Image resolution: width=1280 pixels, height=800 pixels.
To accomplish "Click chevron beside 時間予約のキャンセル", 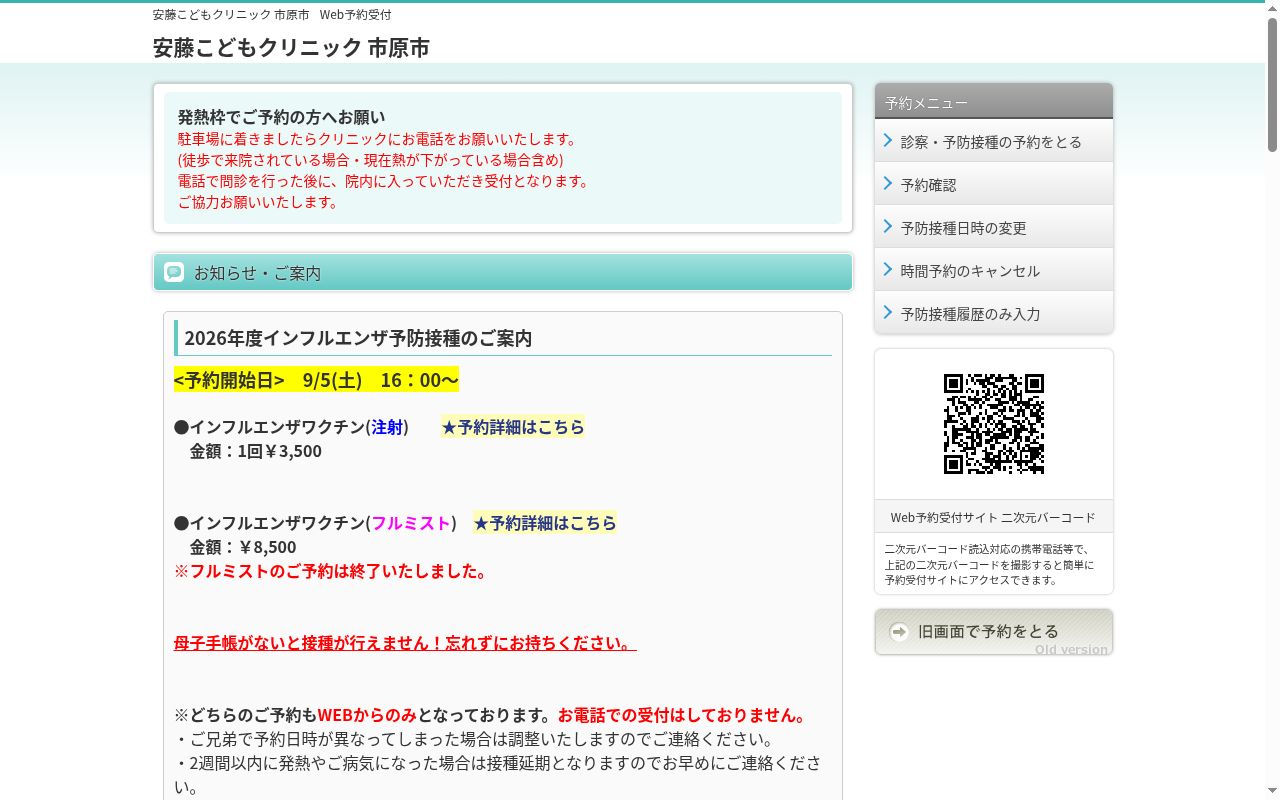I will pyautogui.click(x=888, y=270).
